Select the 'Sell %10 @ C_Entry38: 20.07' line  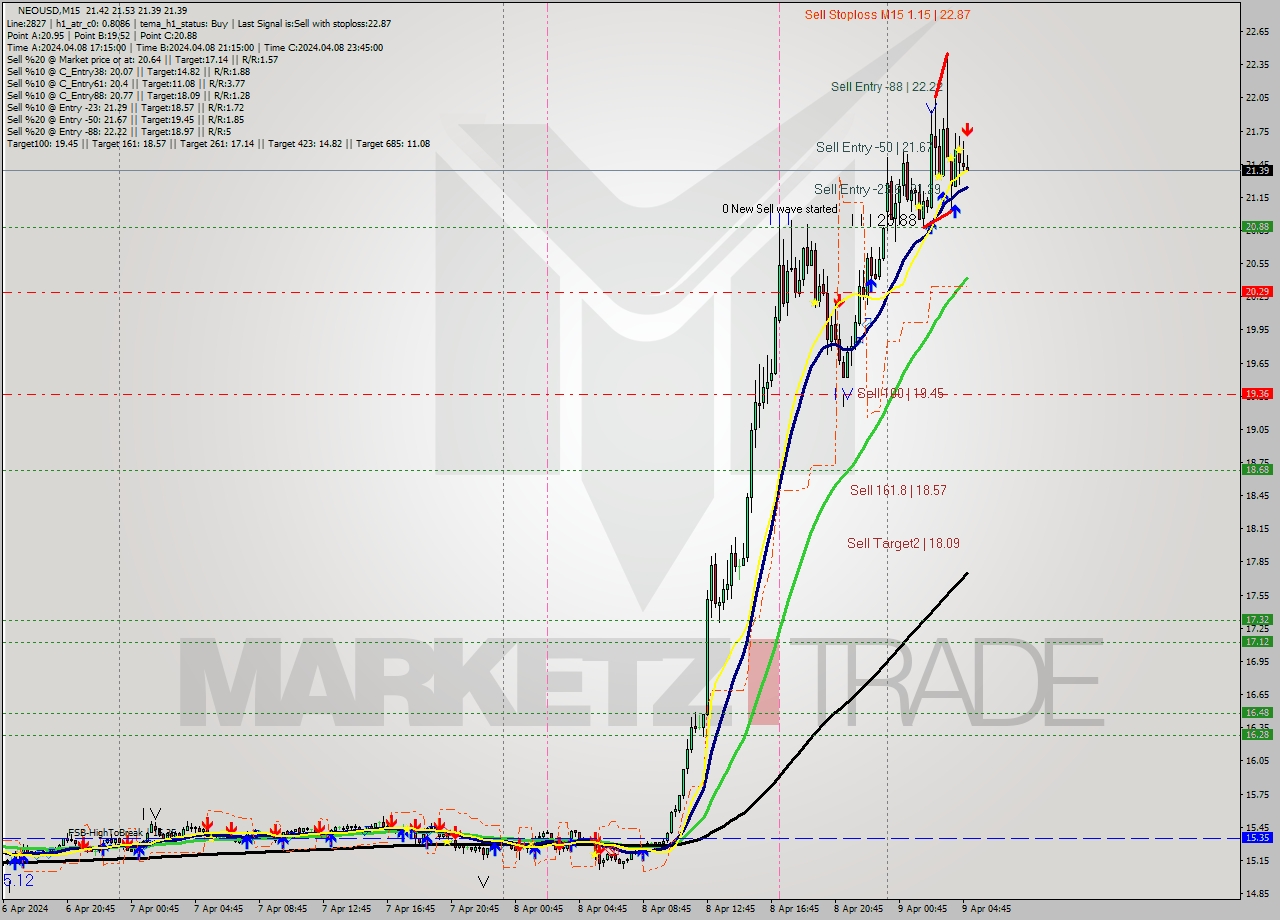click(x=128, y=71)
